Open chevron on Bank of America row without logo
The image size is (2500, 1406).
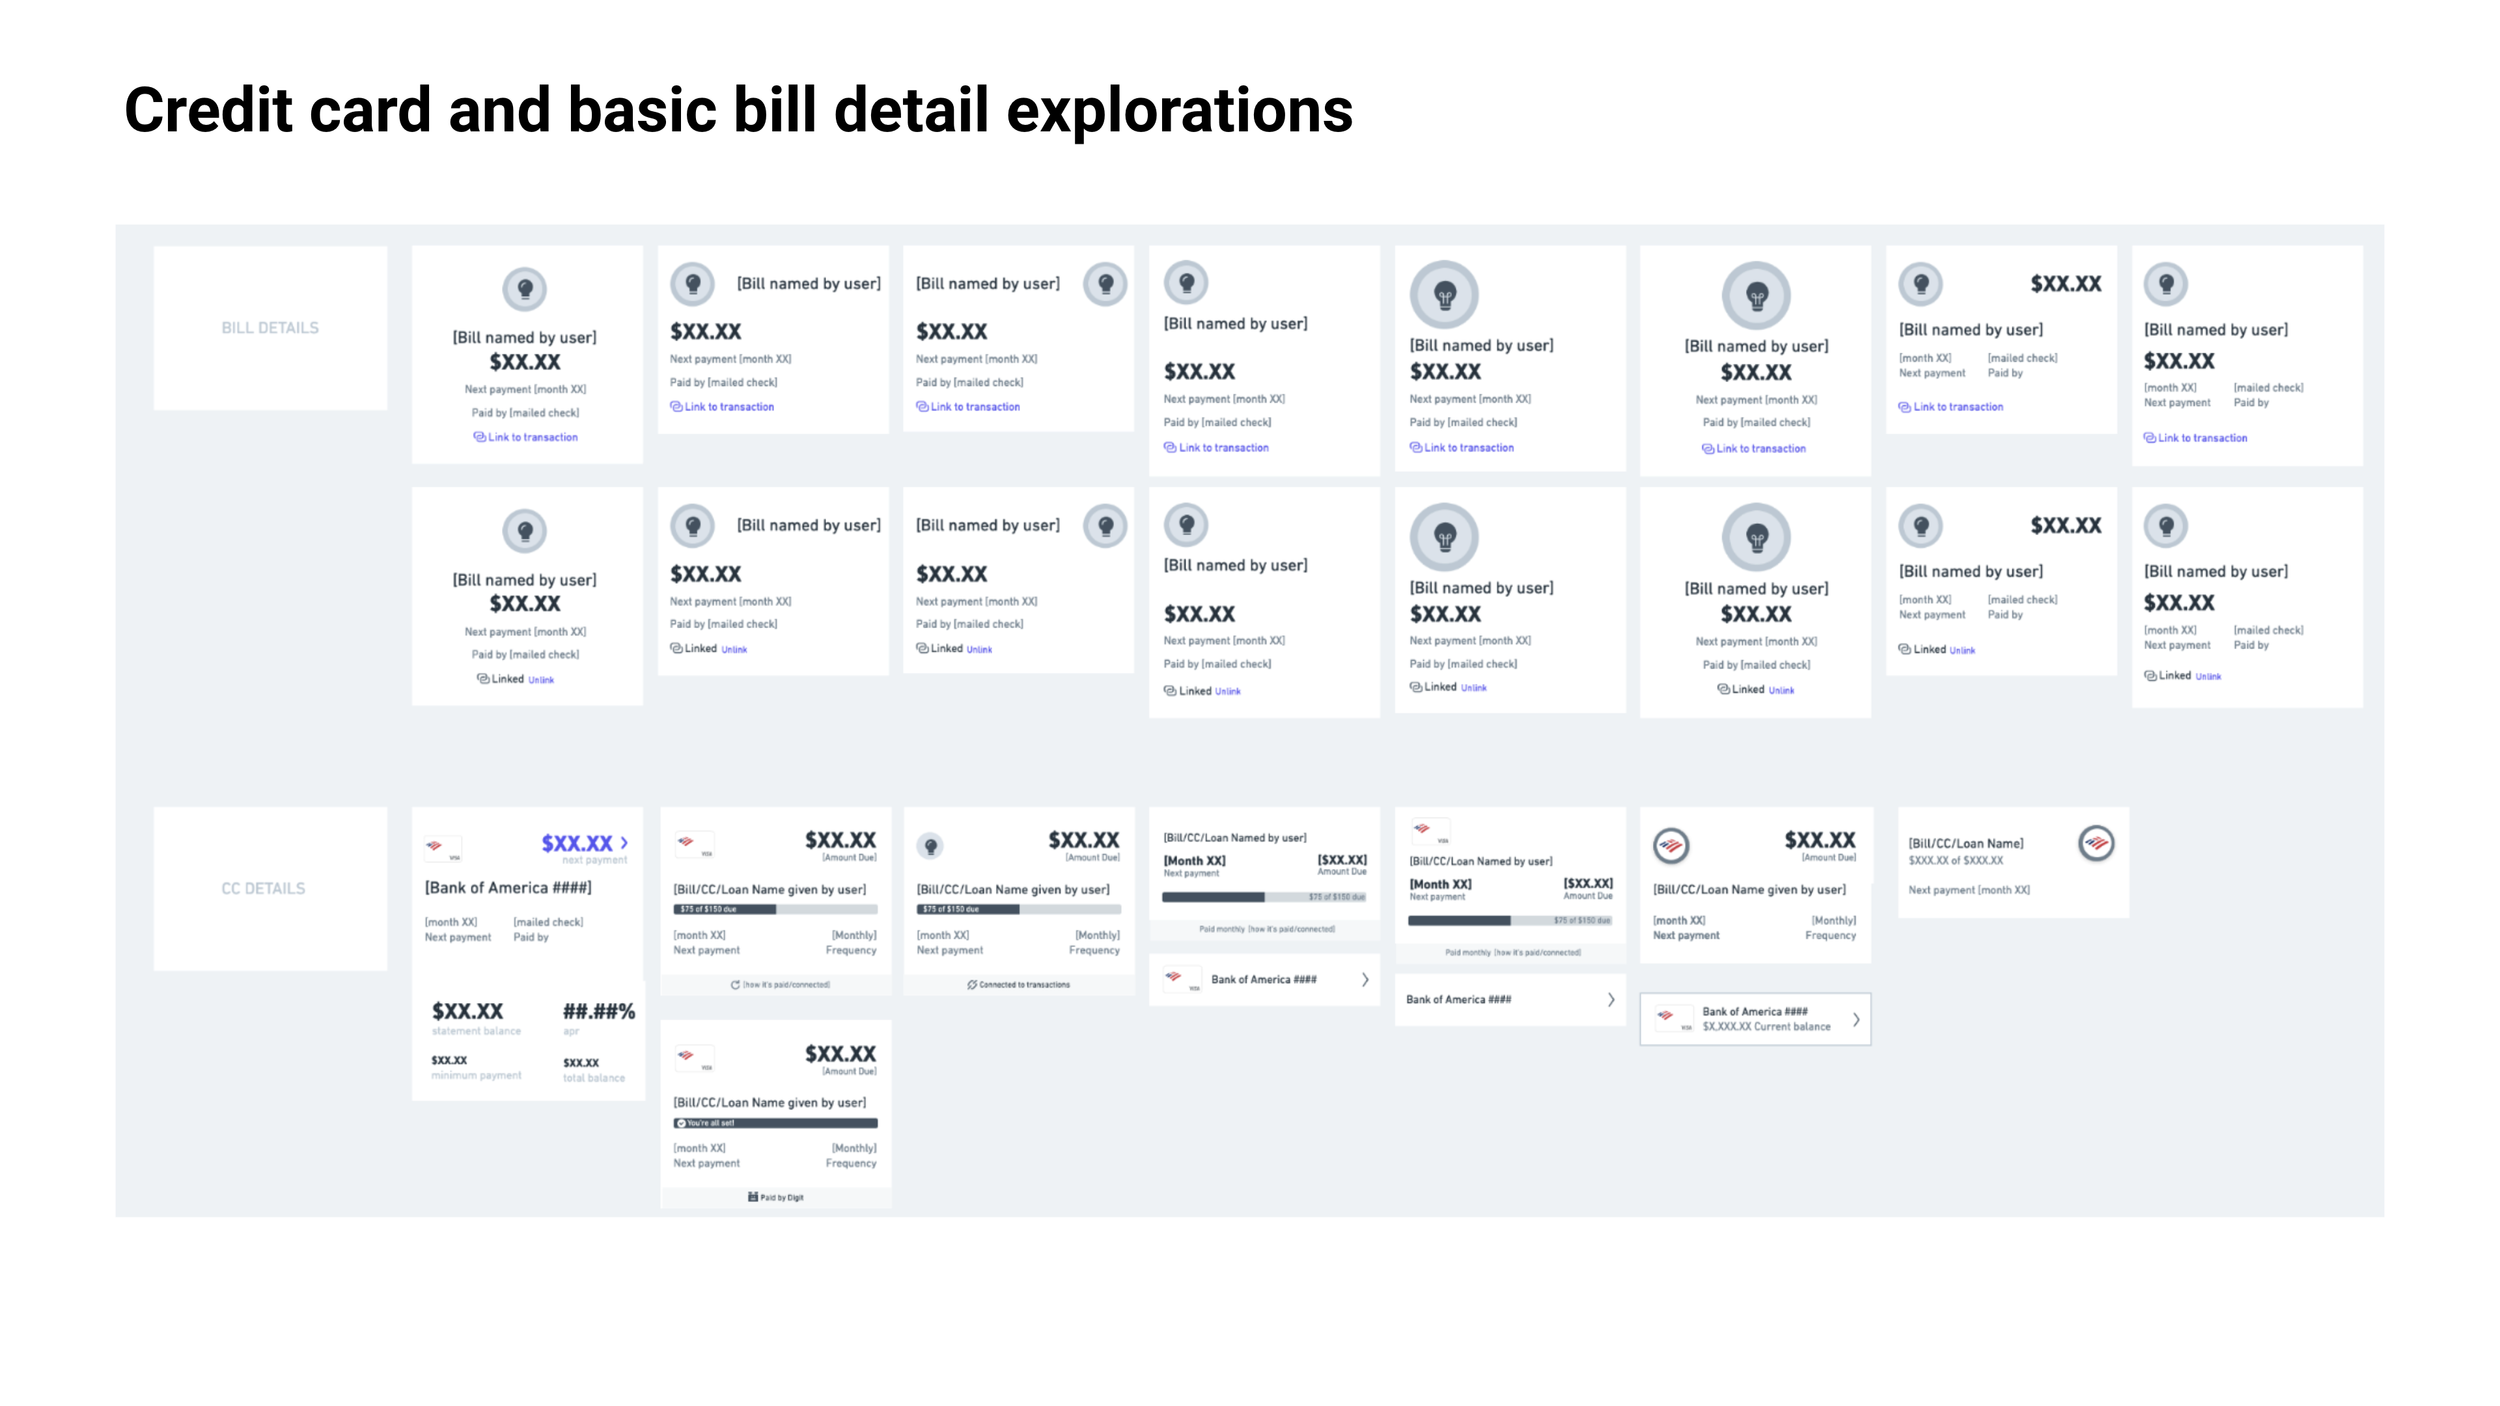click(x=1611, y=999)
